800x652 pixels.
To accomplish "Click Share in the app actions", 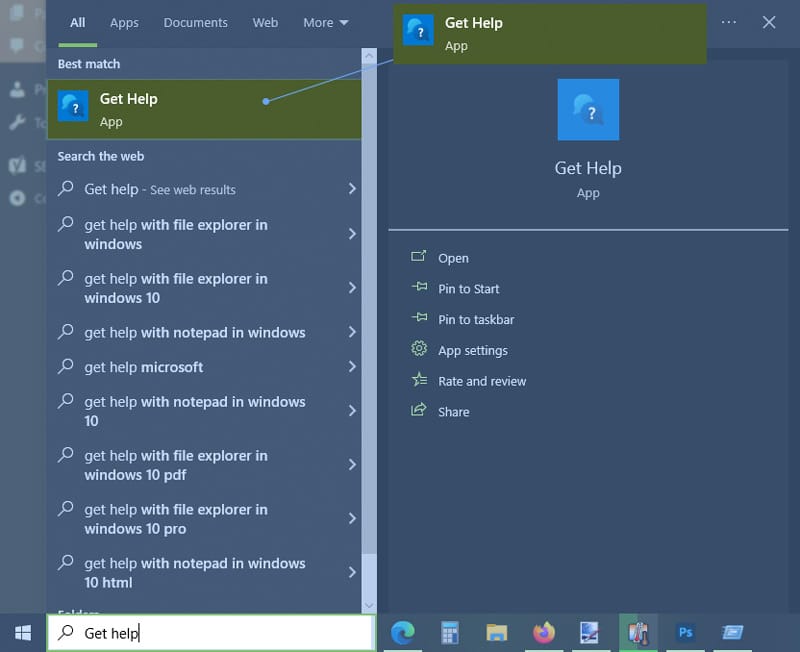I will click(x=454, y=412).
